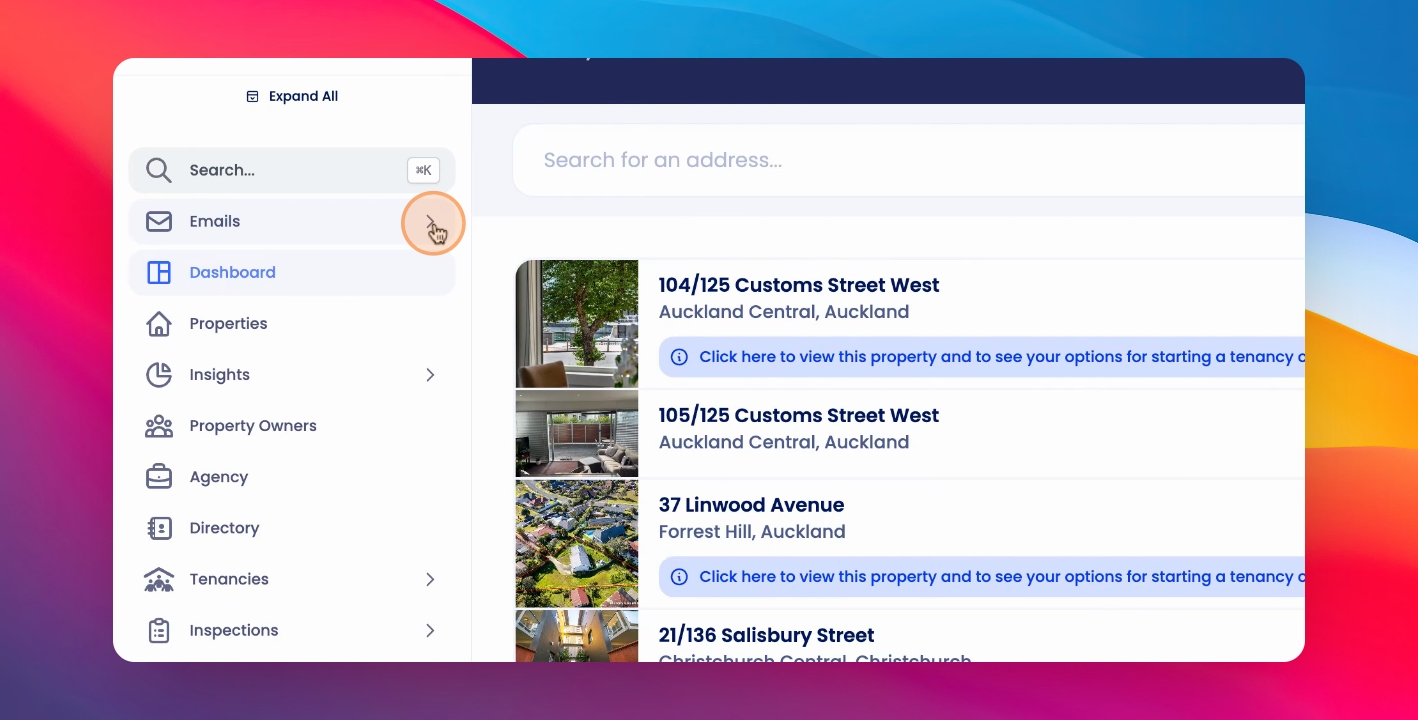The width and height of the screenshot is (1418, 720).
Task: Click the Property Owners people icon
Action: (159, 426)
